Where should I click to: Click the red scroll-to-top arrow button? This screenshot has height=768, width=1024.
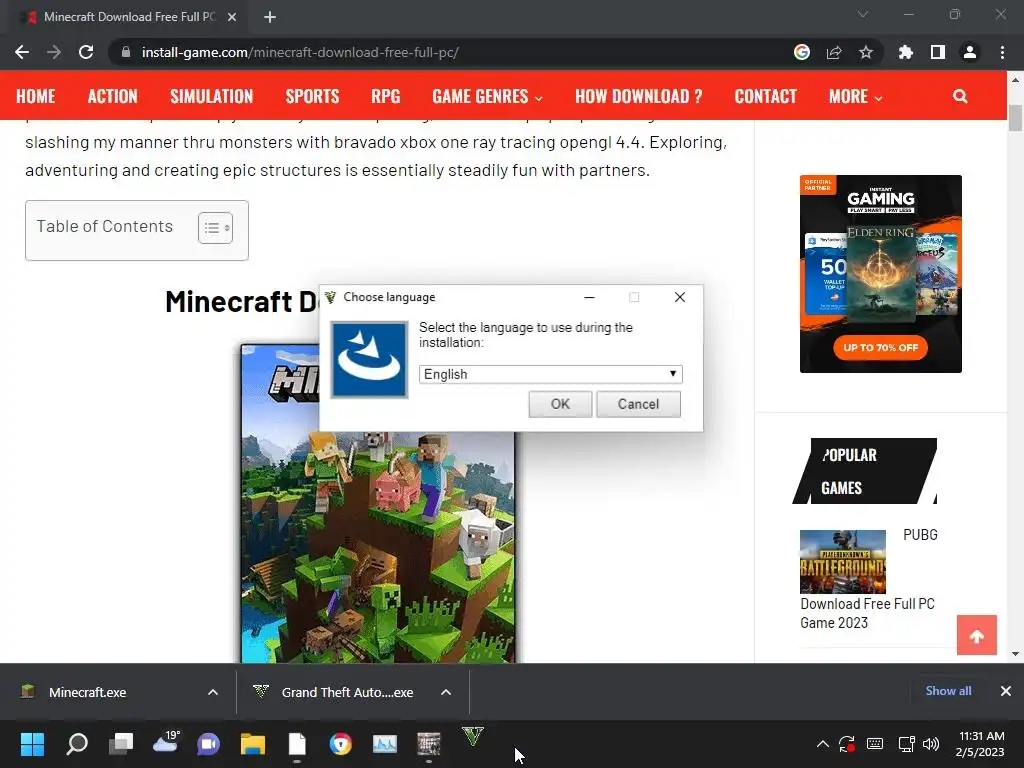coord(977,635)
